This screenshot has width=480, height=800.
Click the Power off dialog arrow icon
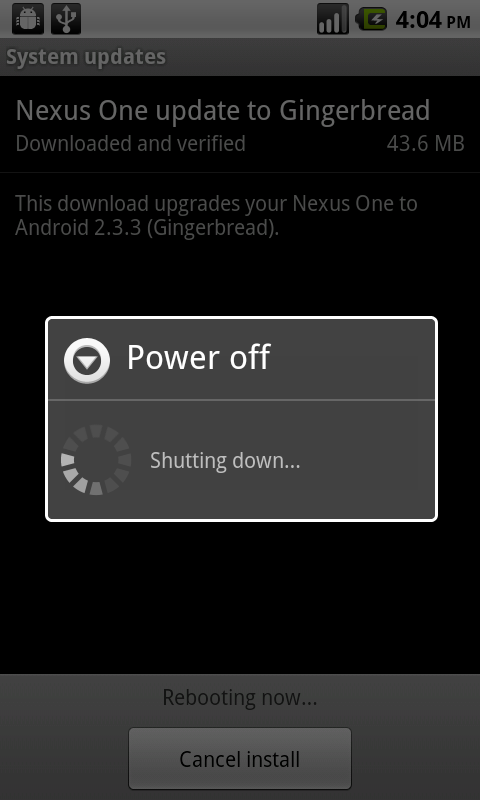pyautogui.click(x=87, y=361)
